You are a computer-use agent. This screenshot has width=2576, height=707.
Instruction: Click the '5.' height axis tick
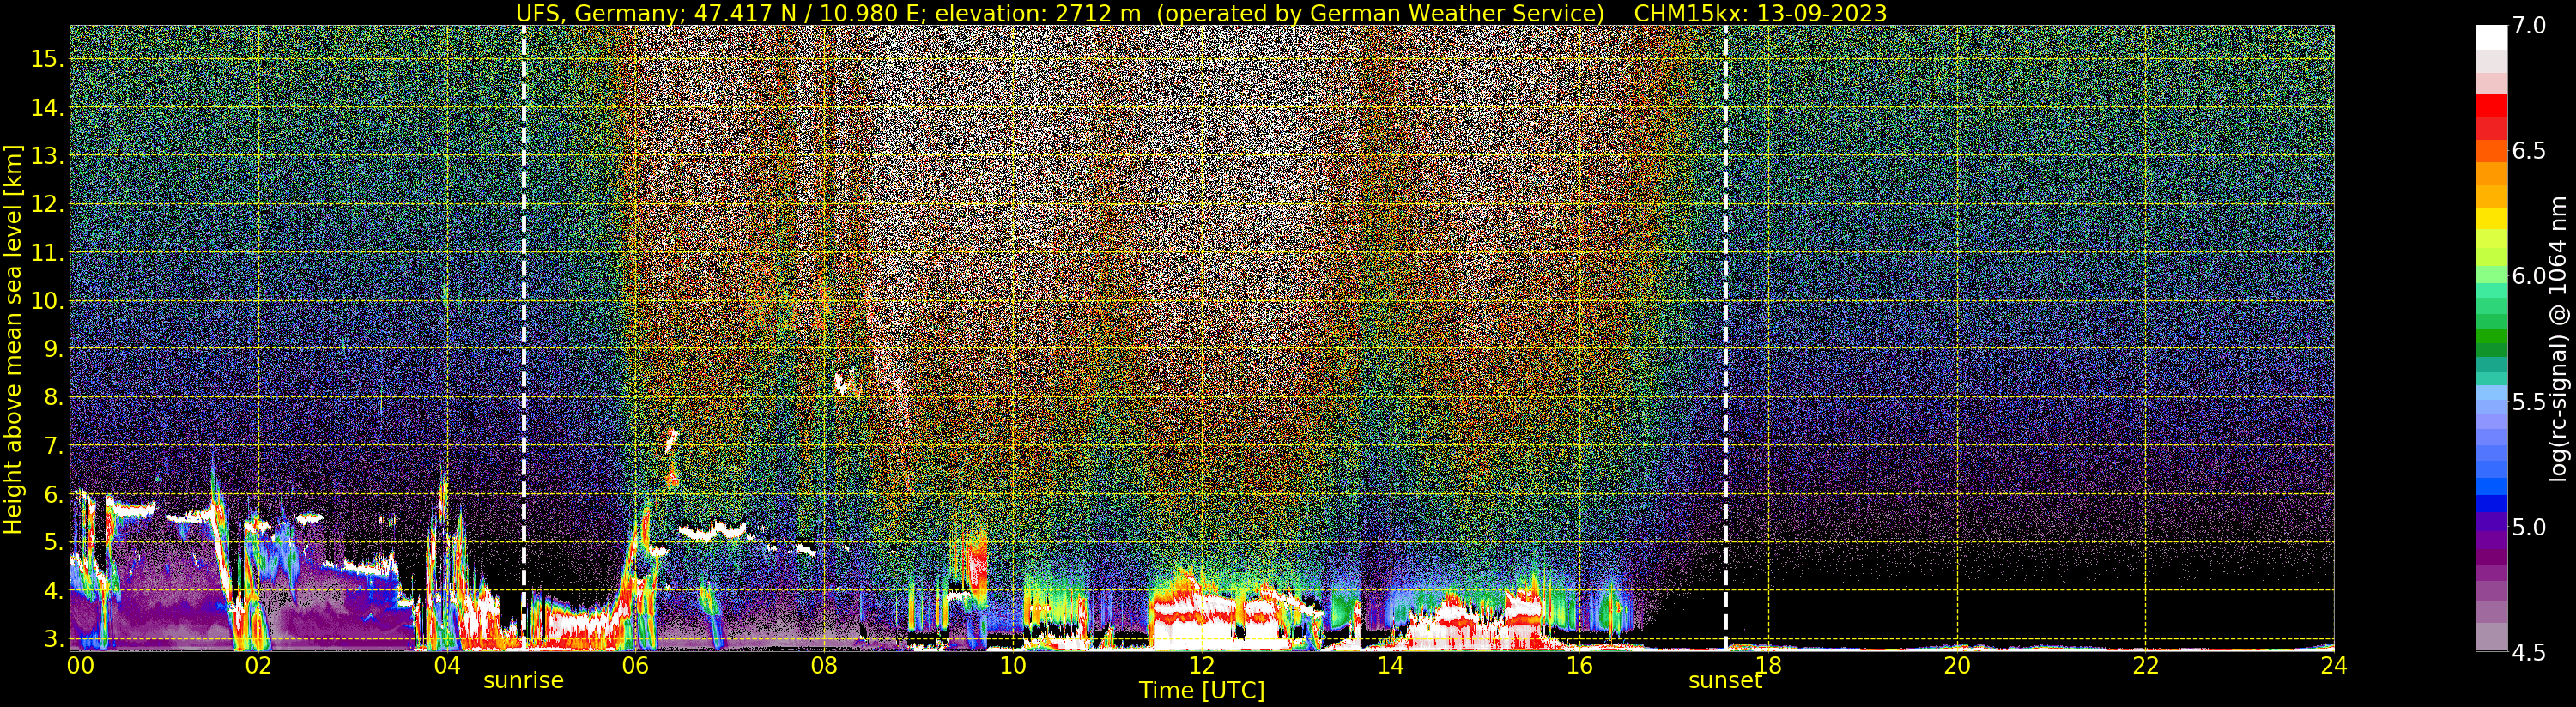click(54, 542)
